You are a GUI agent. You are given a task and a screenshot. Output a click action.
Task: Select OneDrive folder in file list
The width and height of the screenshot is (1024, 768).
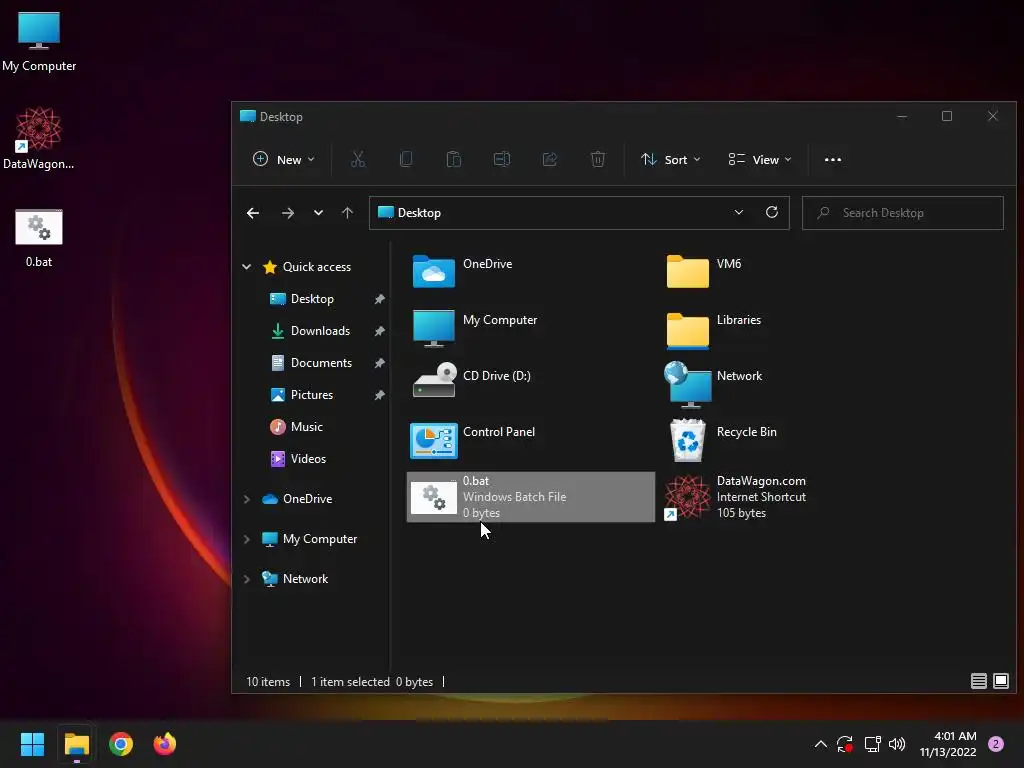530,271
